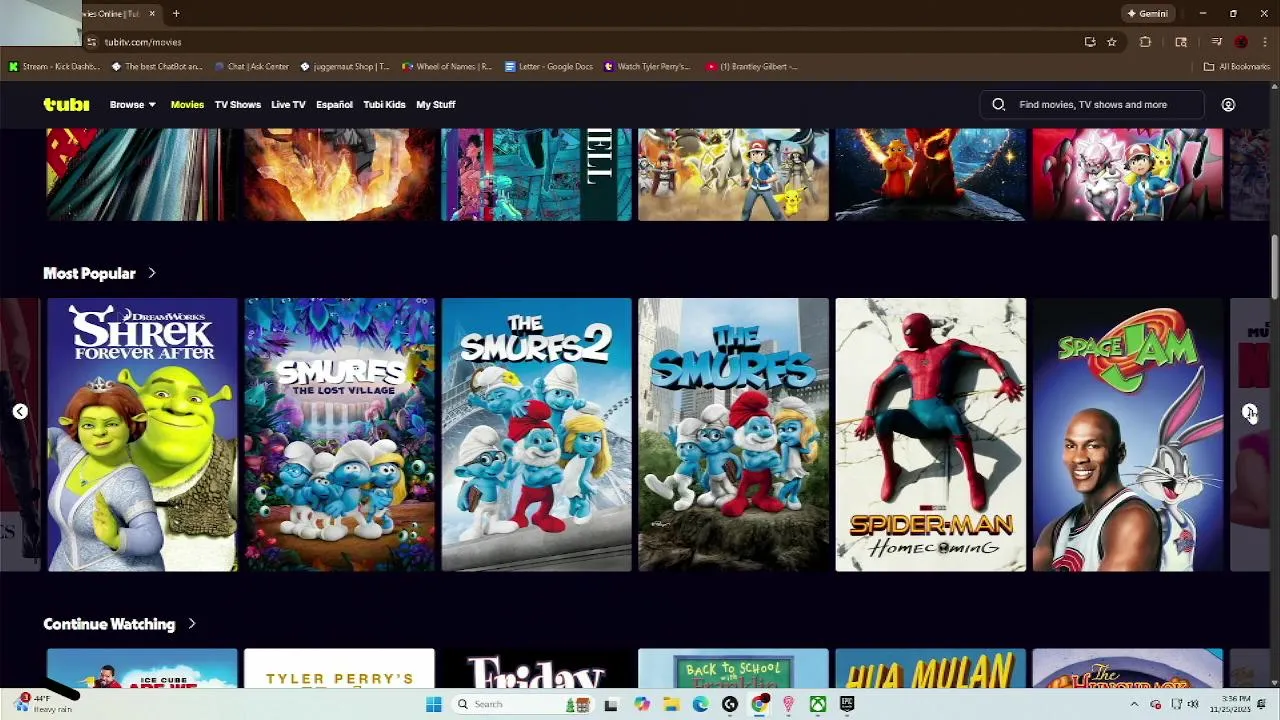The height and width of the screenshot is (720, 1280).
Task: Open My Stuff
Action: [435, 104]
